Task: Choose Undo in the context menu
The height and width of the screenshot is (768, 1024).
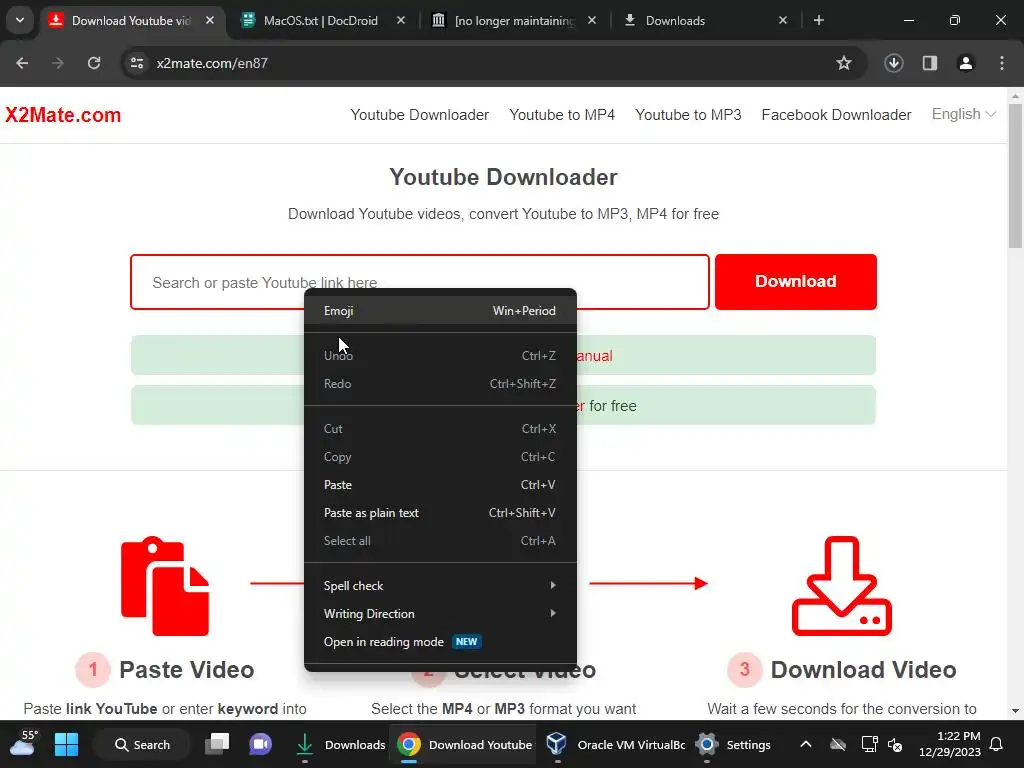Action: coord(440,356)
